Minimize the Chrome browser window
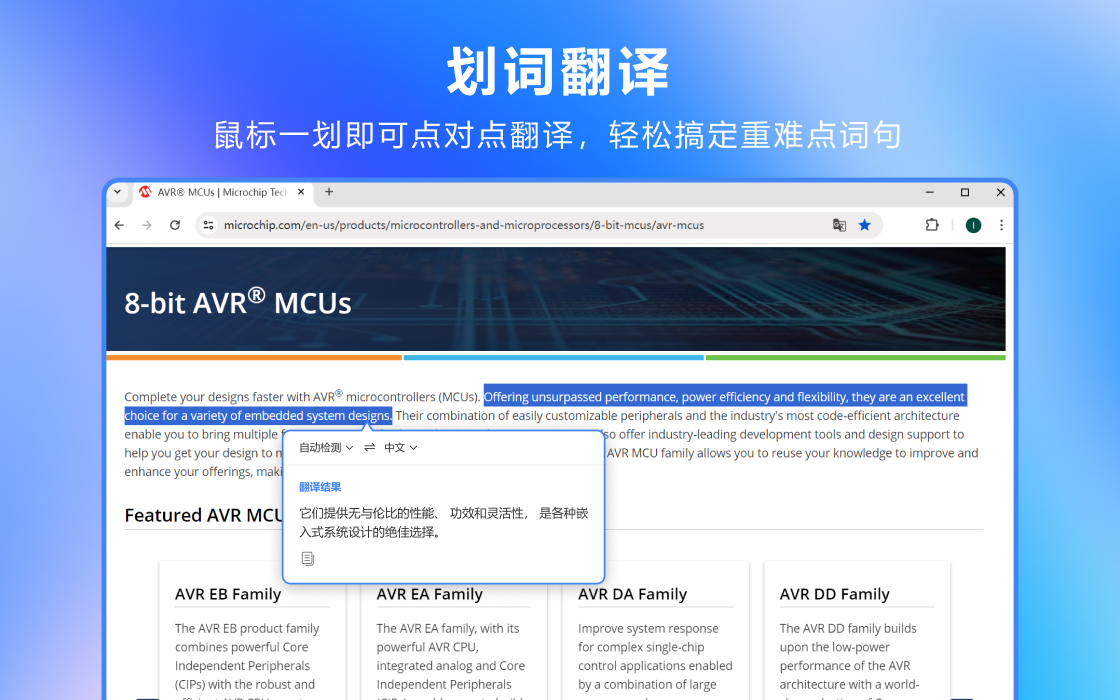The width and height of the screenshot is (1120, 700). [x=929, y=192]
